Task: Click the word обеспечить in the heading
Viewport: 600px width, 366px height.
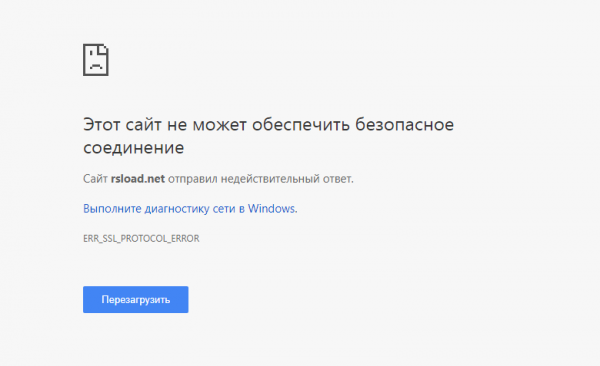Action: point(301,126)
